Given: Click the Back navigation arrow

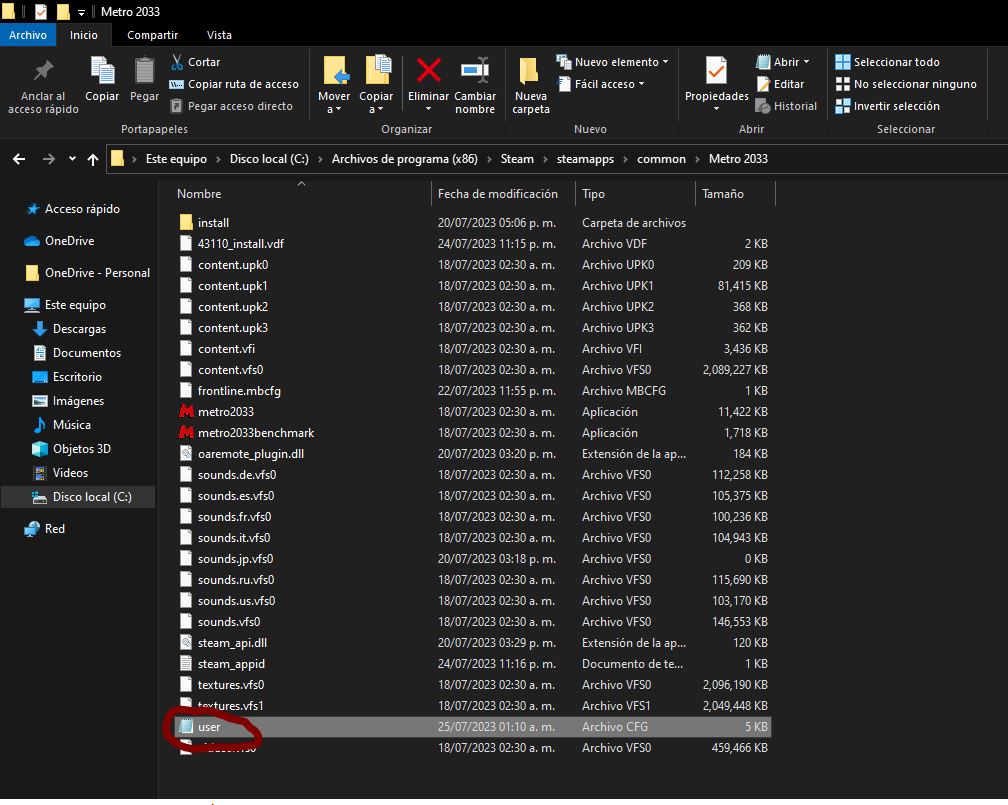Looking at the screenshot, I should (x=19, y=159).
